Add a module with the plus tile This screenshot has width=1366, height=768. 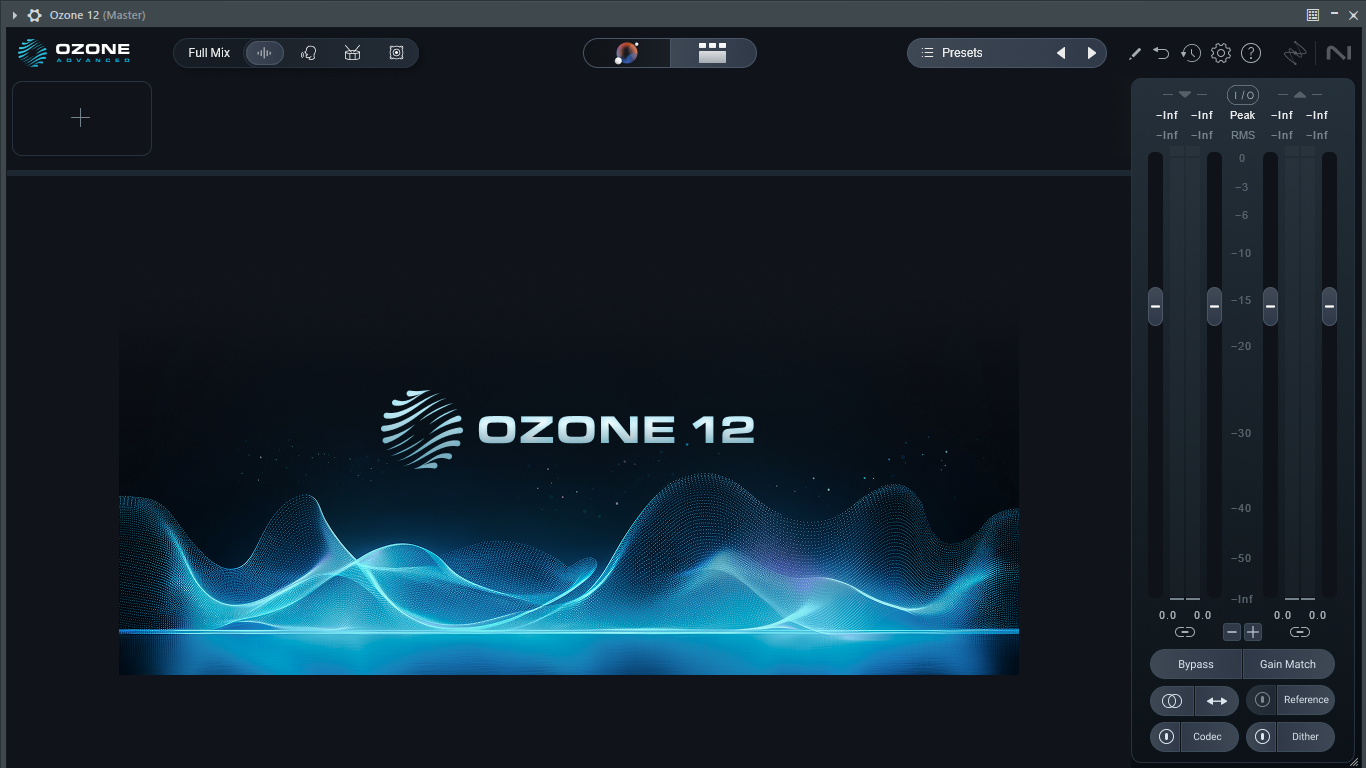(x=81, y=118)
